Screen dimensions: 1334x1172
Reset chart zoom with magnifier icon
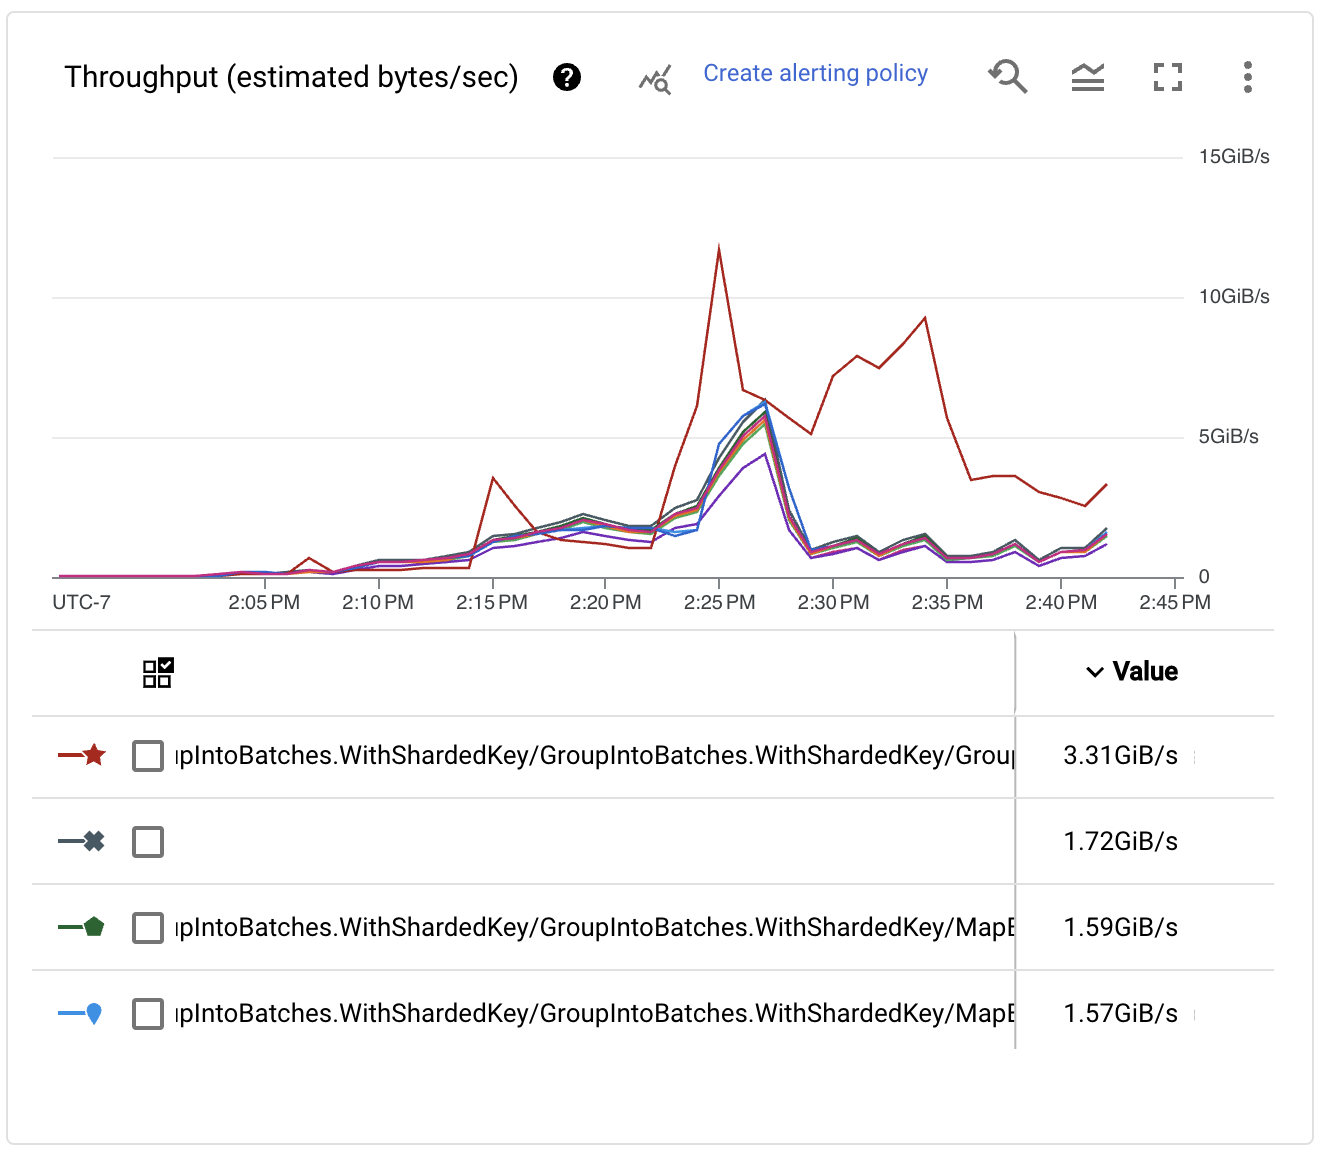tap(1007, 76)
